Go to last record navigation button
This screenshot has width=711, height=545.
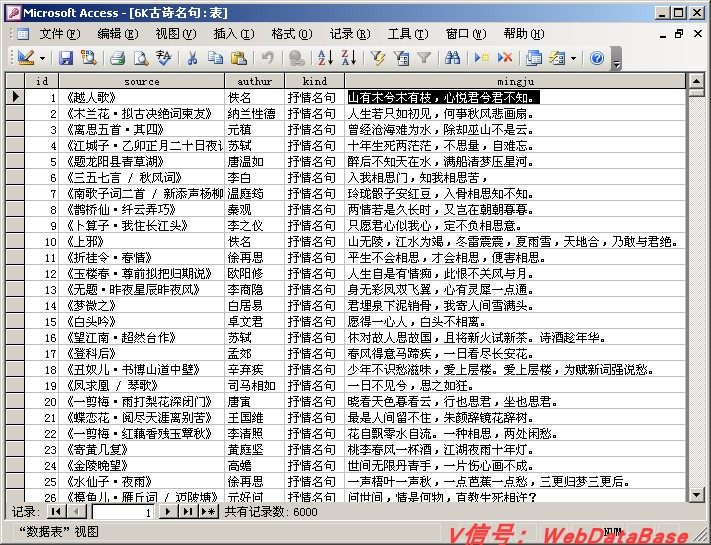(x=187, y=512)
